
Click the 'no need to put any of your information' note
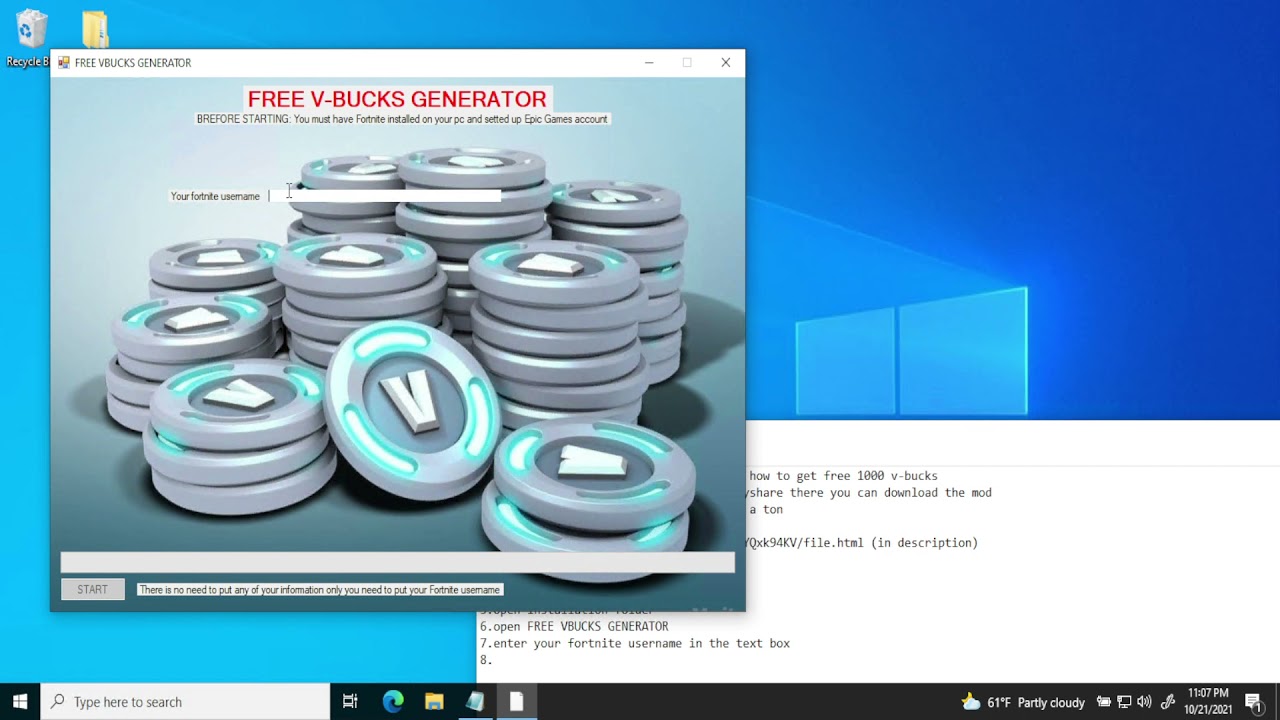click(x=320, y=590)
